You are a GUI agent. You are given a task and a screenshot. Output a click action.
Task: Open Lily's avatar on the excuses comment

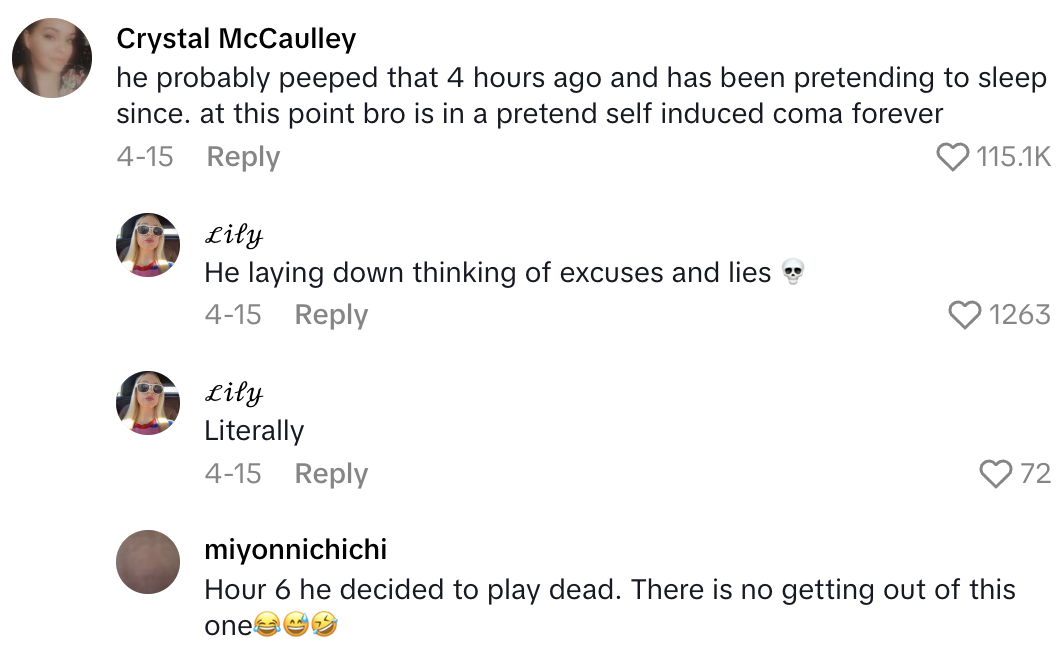click(148, 244)
